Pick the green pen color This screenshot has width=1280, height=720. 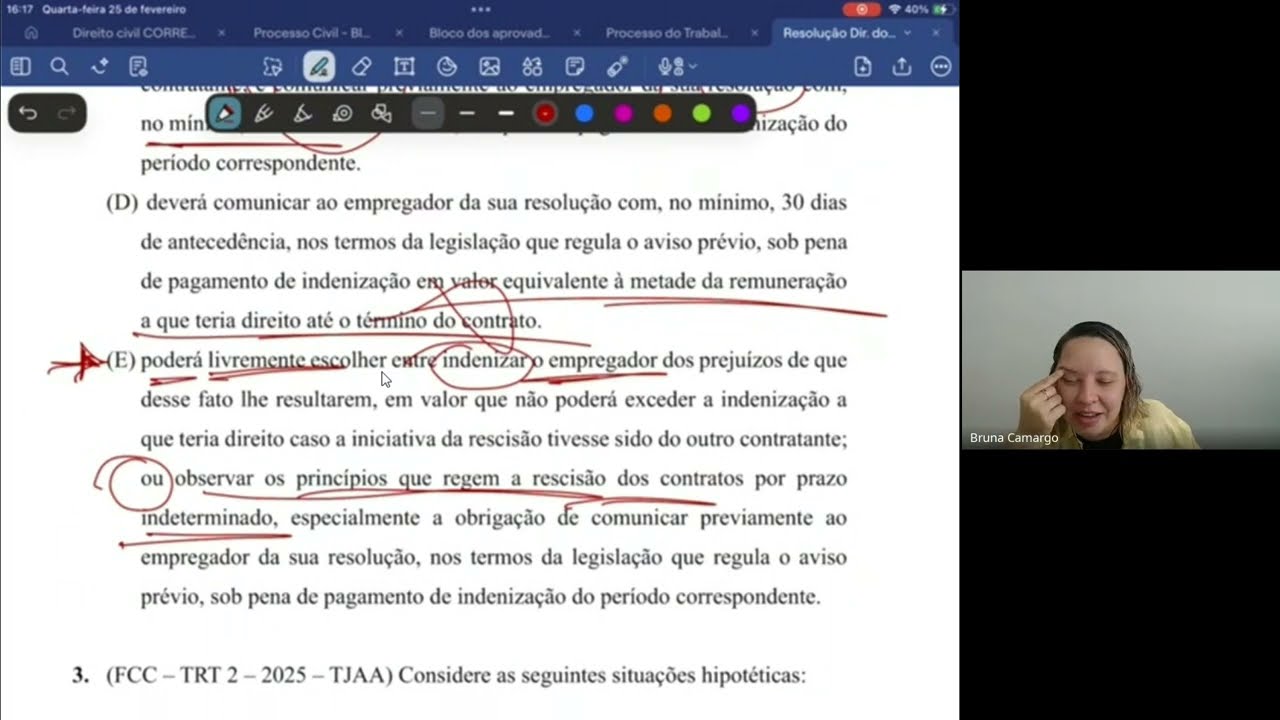702,113
